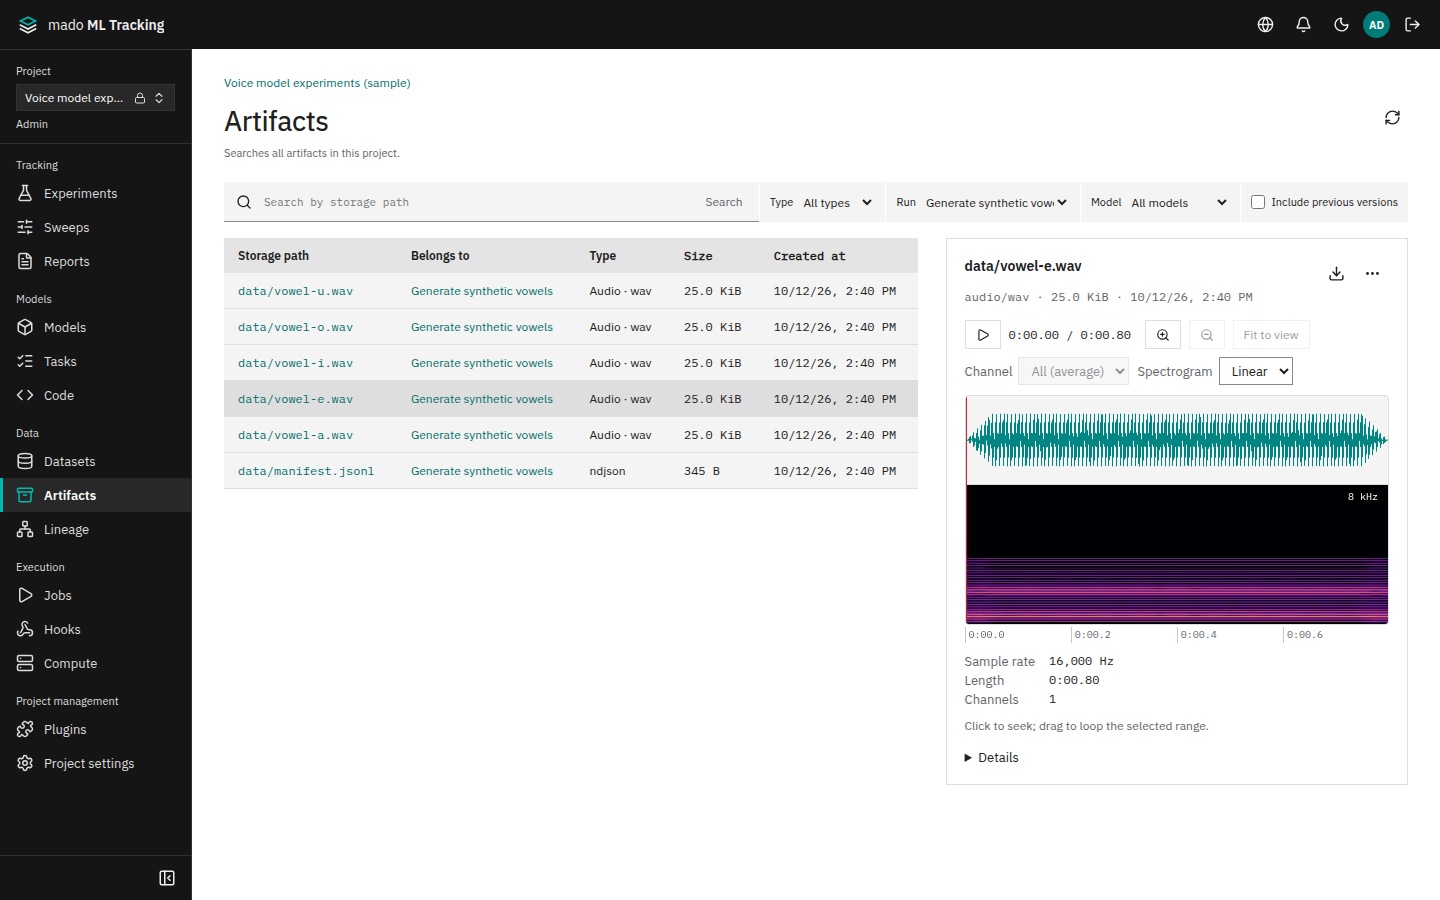
Task: Go to Datasets
Action: coord(96,462)
